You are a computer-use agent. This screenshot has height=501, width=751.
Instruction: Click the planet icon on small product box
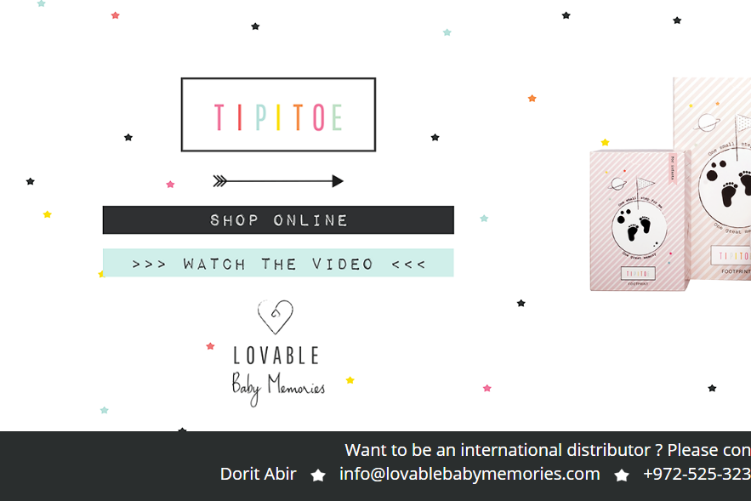(x=618, y=184)
